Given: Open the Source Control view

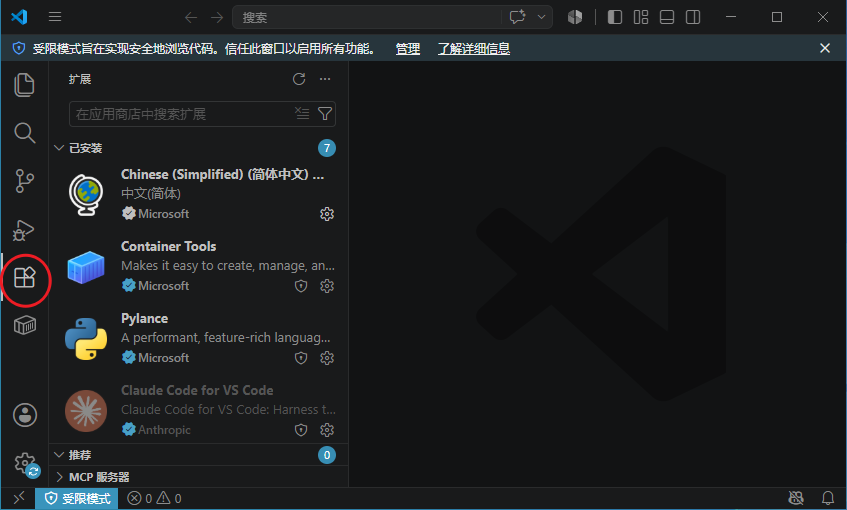Looking at the screenshot, I should (x=24, y=181).
